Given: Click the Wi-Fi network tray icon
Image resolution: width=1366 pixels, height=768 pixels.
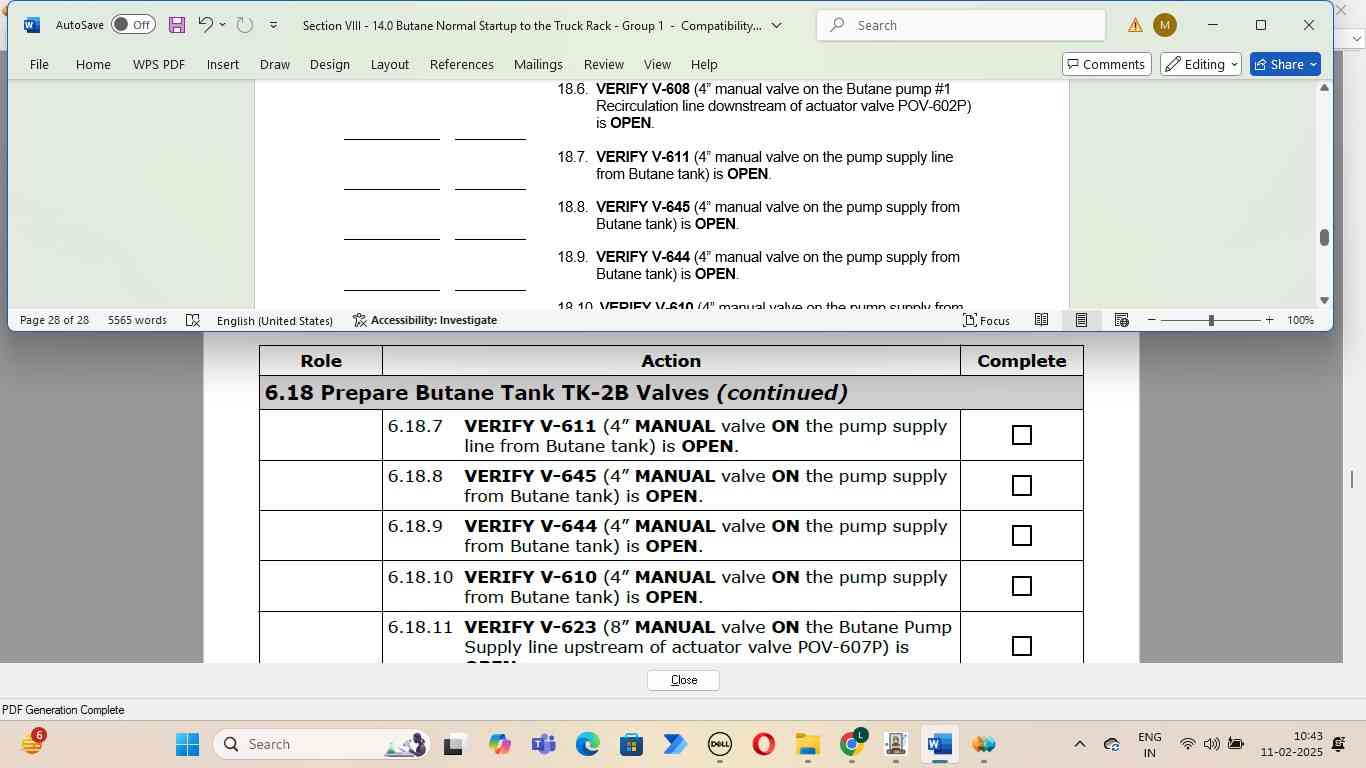Looking at the screenshot, I should coord(1187,744).
